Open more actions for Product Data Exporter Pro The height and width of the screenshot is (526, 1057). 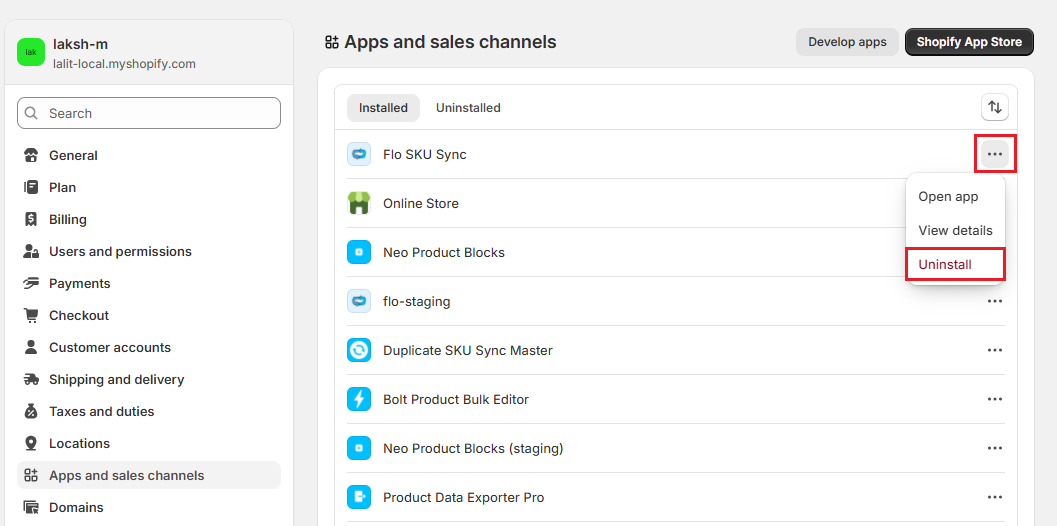pos(994,498)
